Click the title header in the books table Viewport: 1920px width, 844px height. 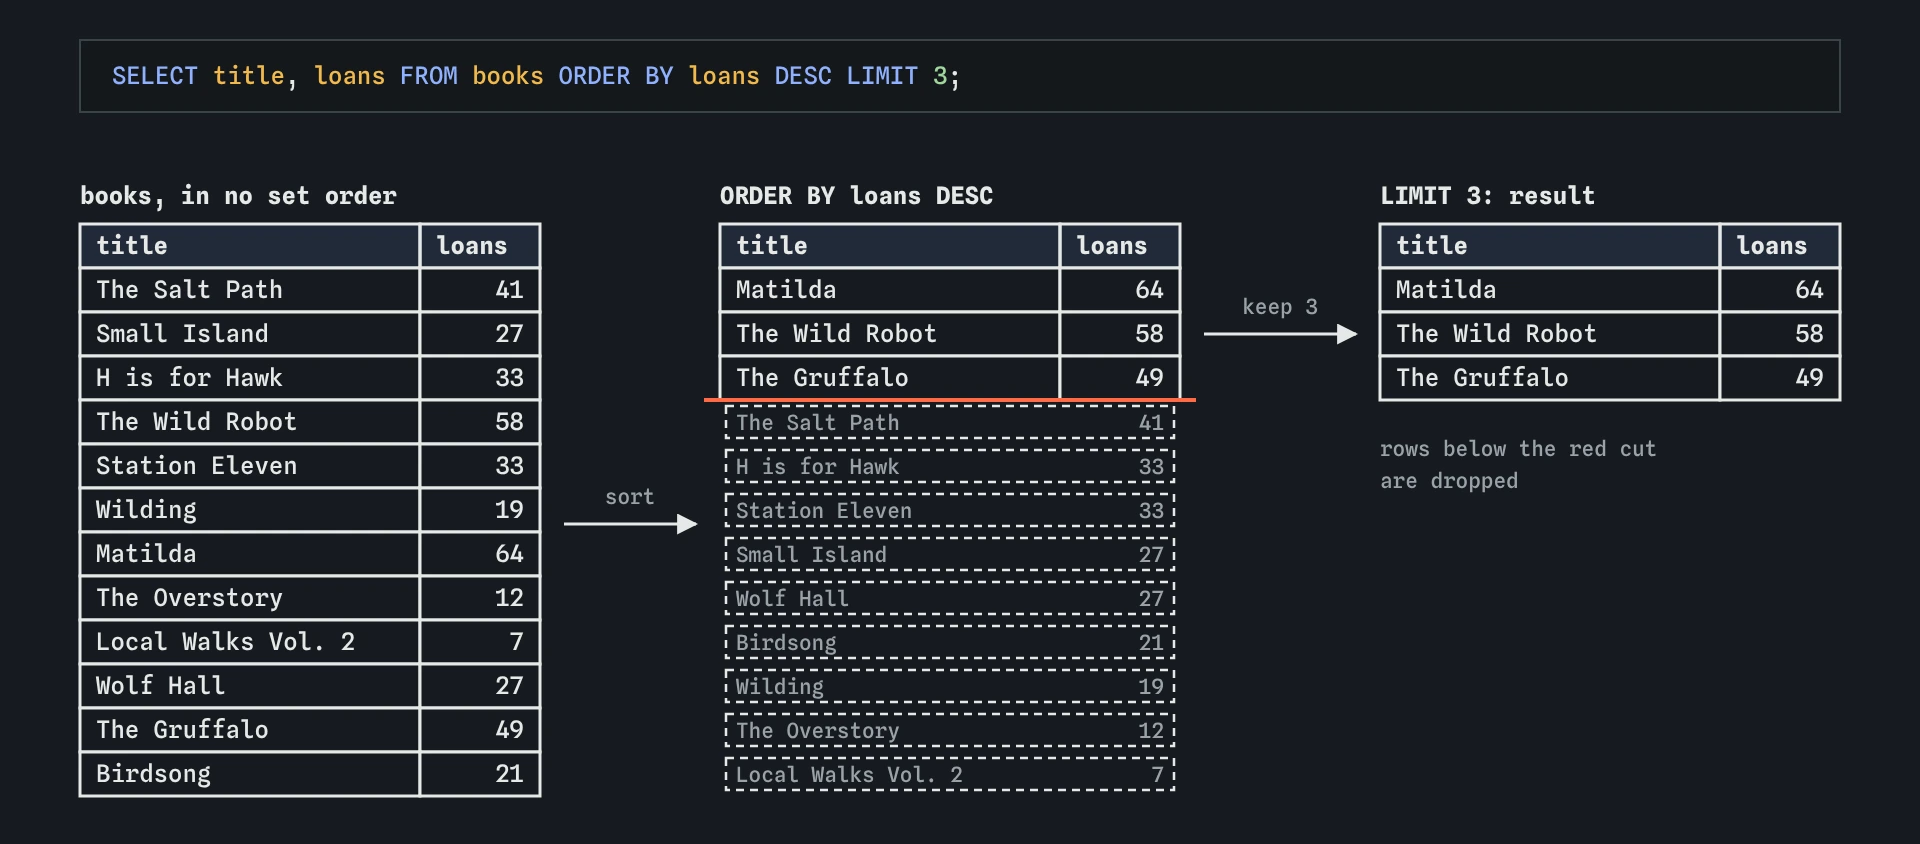click(x=250, y=246)
